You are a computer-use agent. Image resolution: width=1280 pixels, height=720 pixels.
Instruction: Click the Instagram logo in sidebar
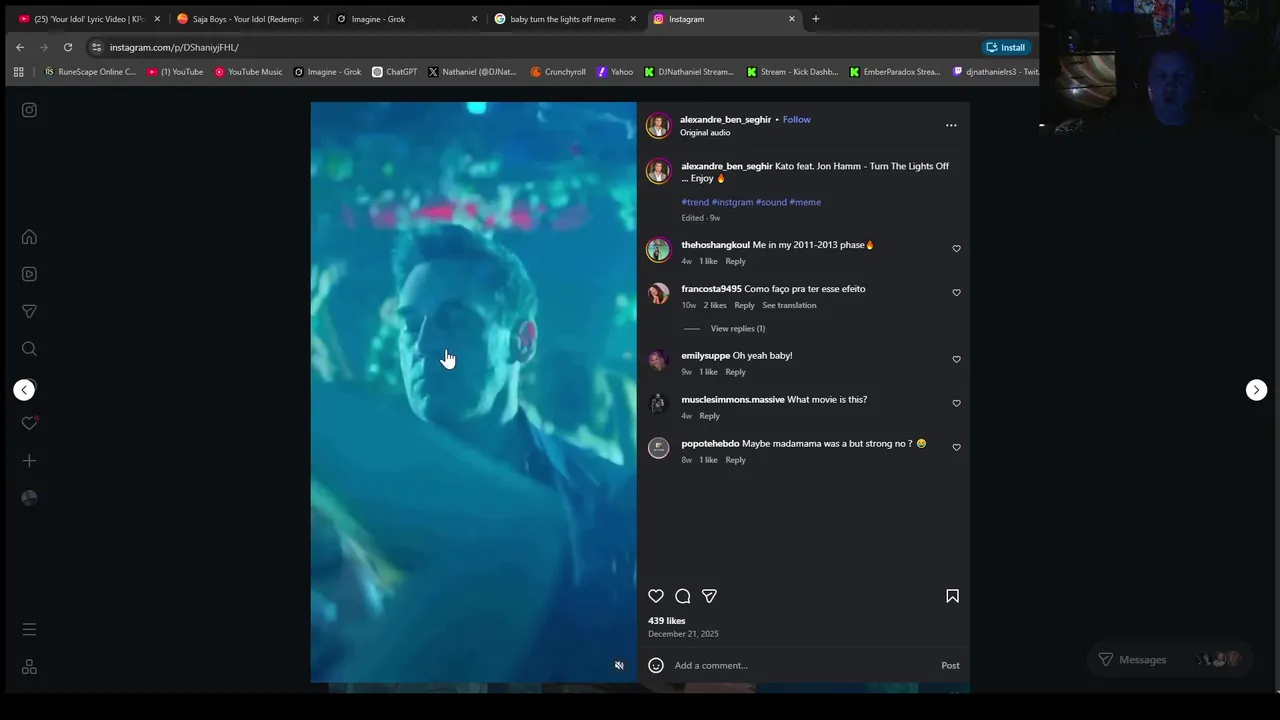pos(29,110)
